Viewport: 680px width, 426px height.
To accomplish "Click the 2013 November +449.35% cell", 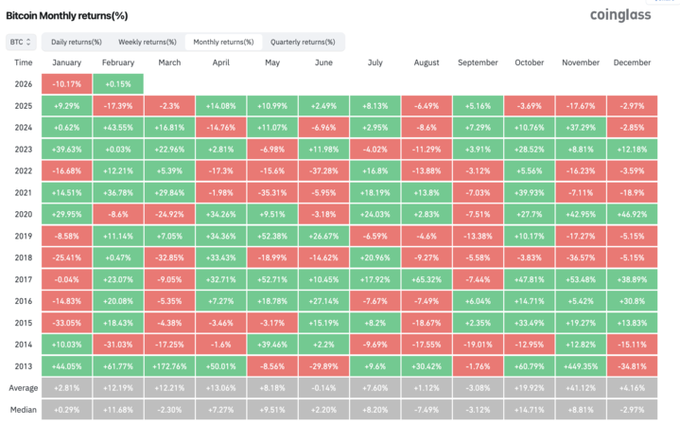I will pos(579,367).
